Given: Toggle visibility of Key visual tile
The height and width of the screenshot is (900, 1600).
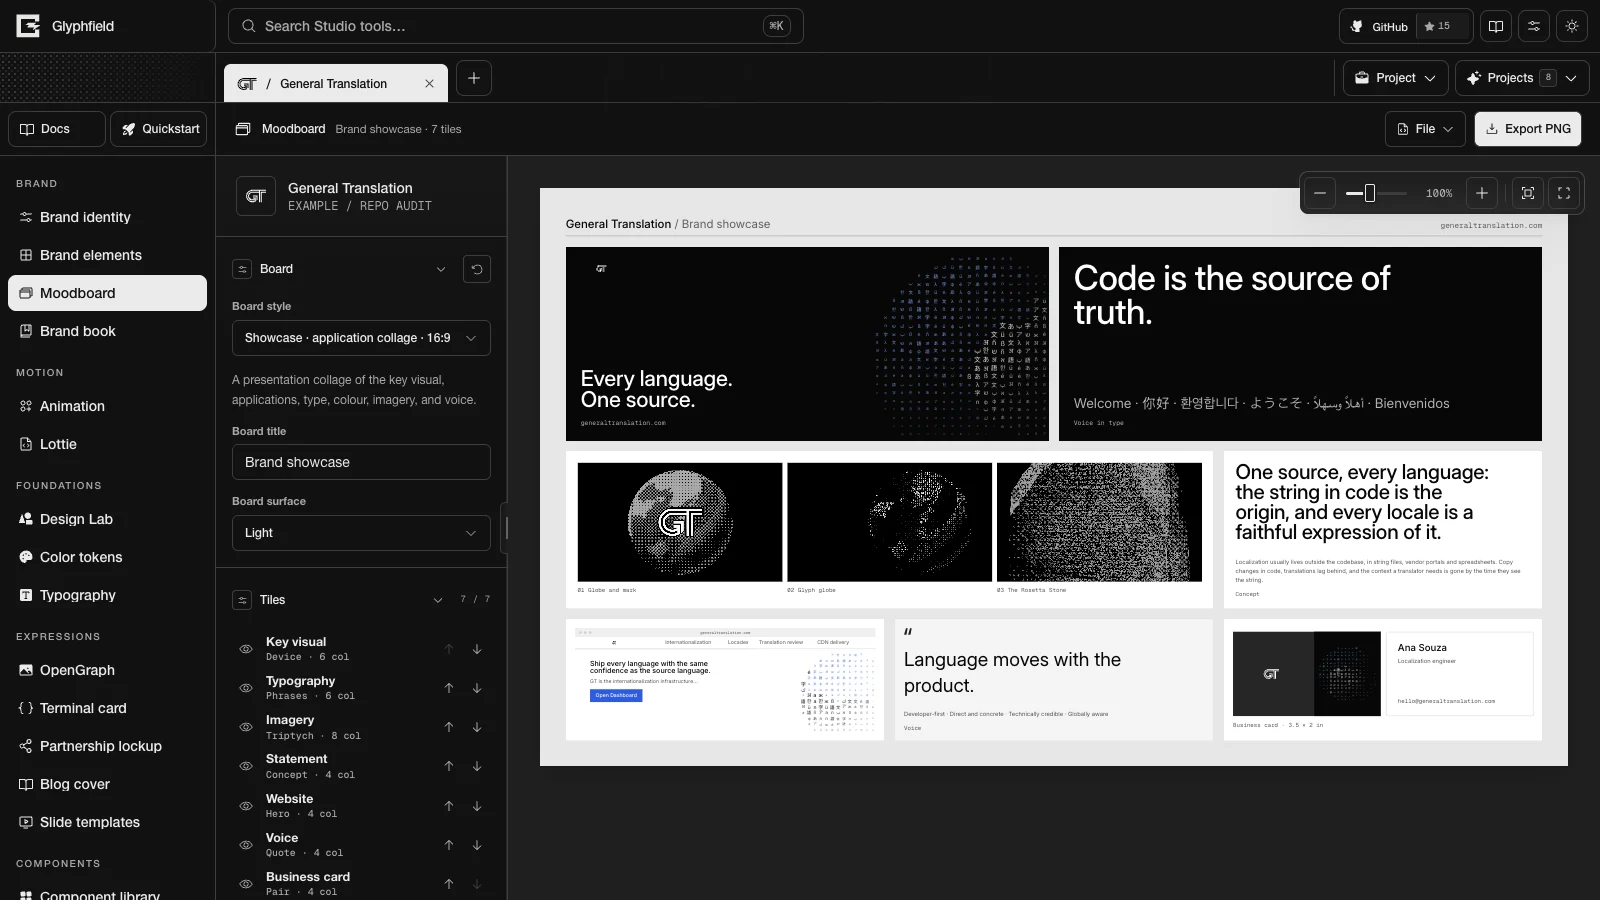Looking at the screenshot, I should coord(246,649).
